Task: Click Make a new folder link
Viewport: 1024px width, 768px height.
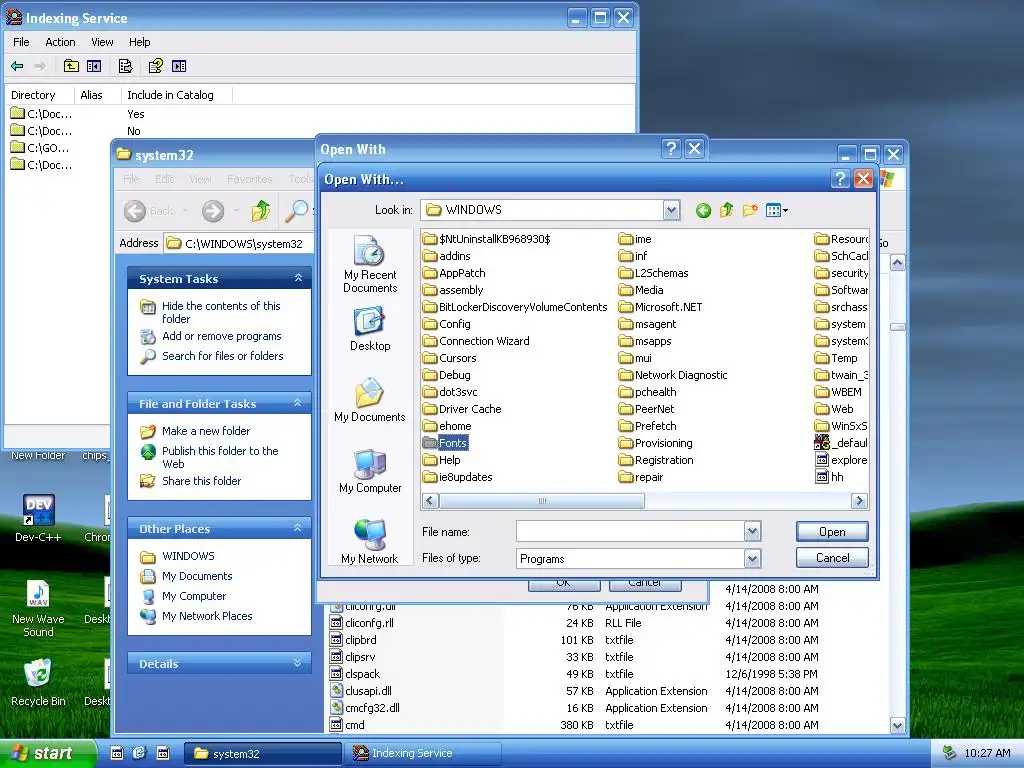Action: pos(206,431)
